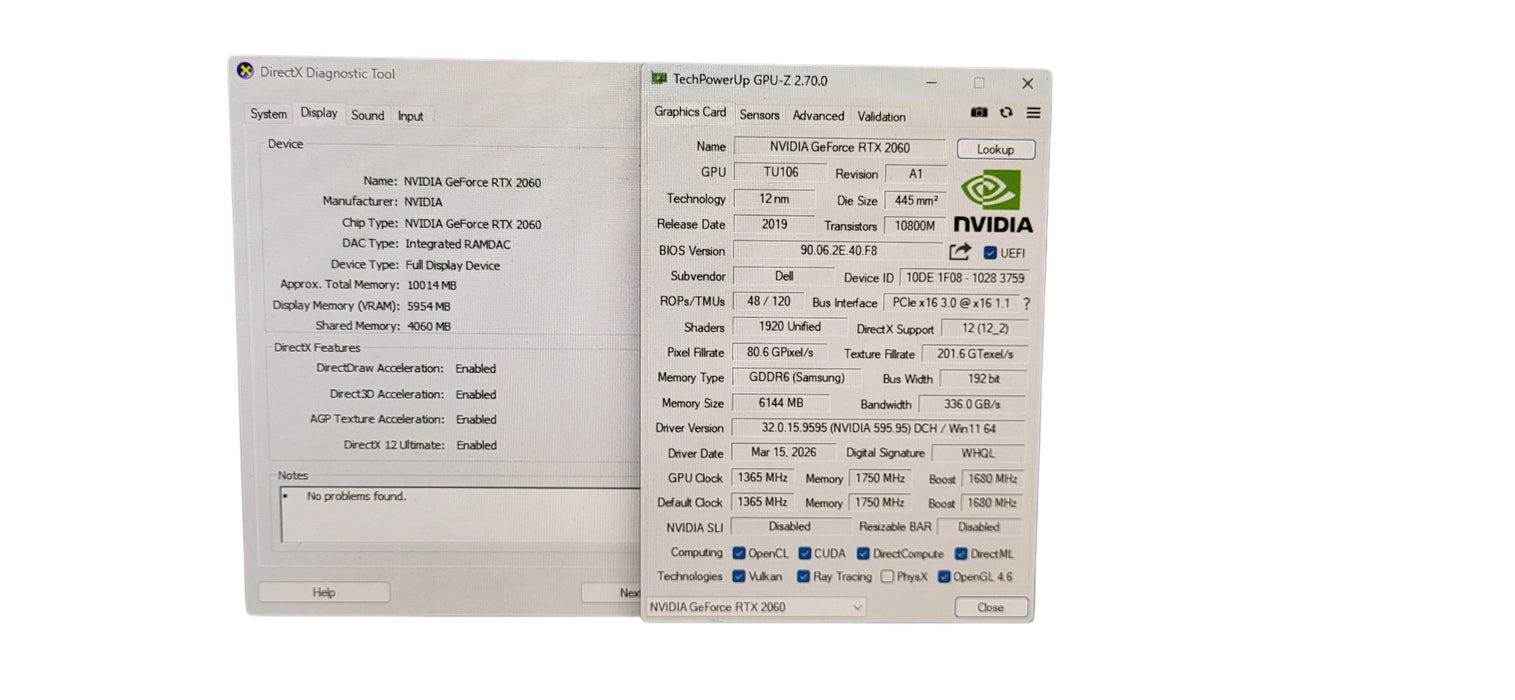Click 'Display Memory (VRAM):' value 5954 MB

[x=429, y=306]
